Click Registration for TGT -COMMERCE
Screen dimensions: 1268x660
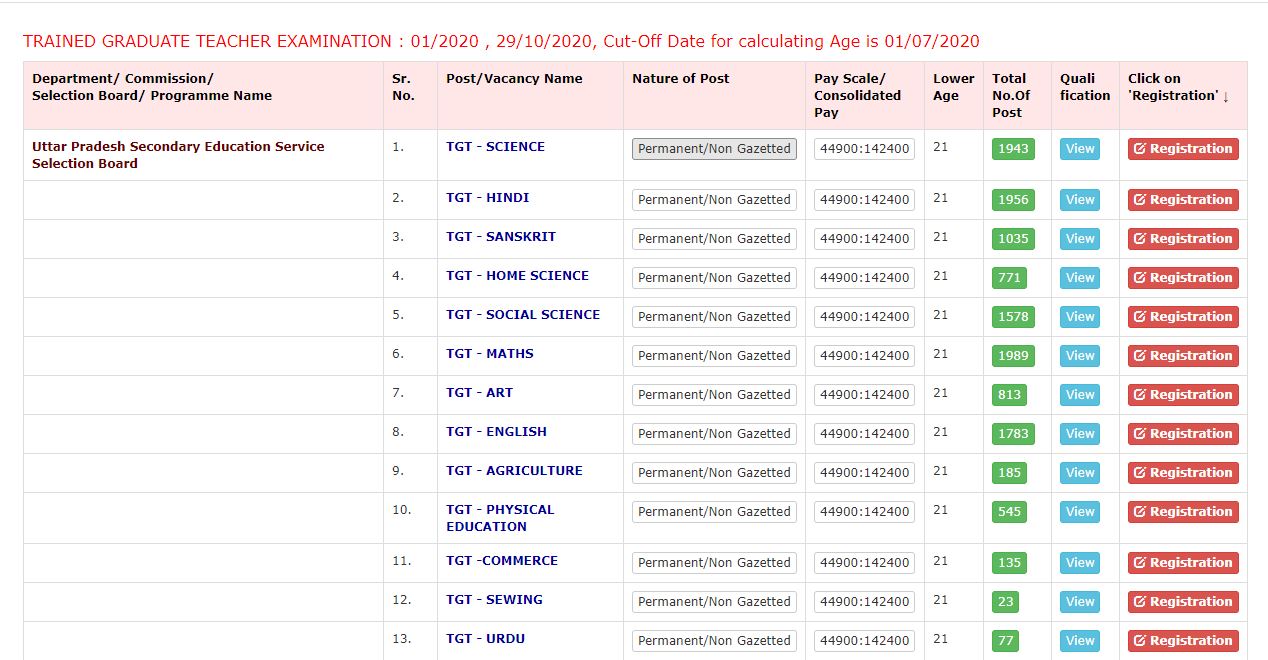(1183, 563)
